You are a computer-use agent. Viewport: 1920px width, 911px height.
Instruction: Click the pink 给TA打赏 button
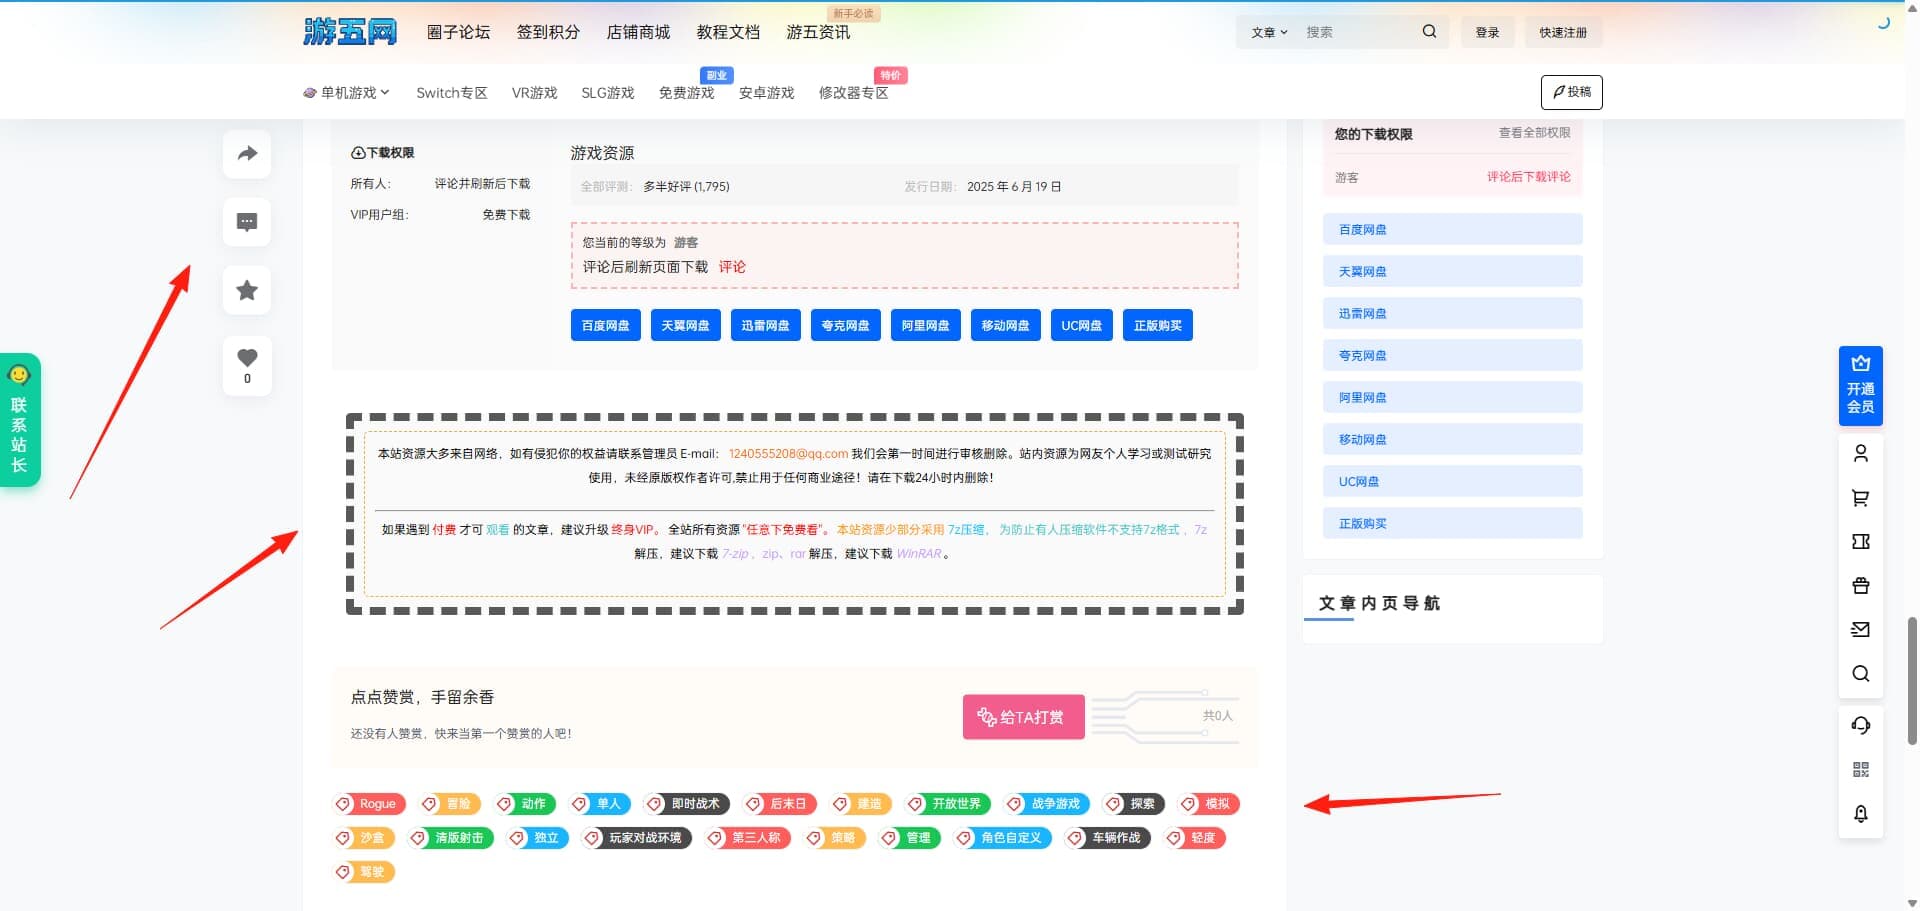point(1023,717)
